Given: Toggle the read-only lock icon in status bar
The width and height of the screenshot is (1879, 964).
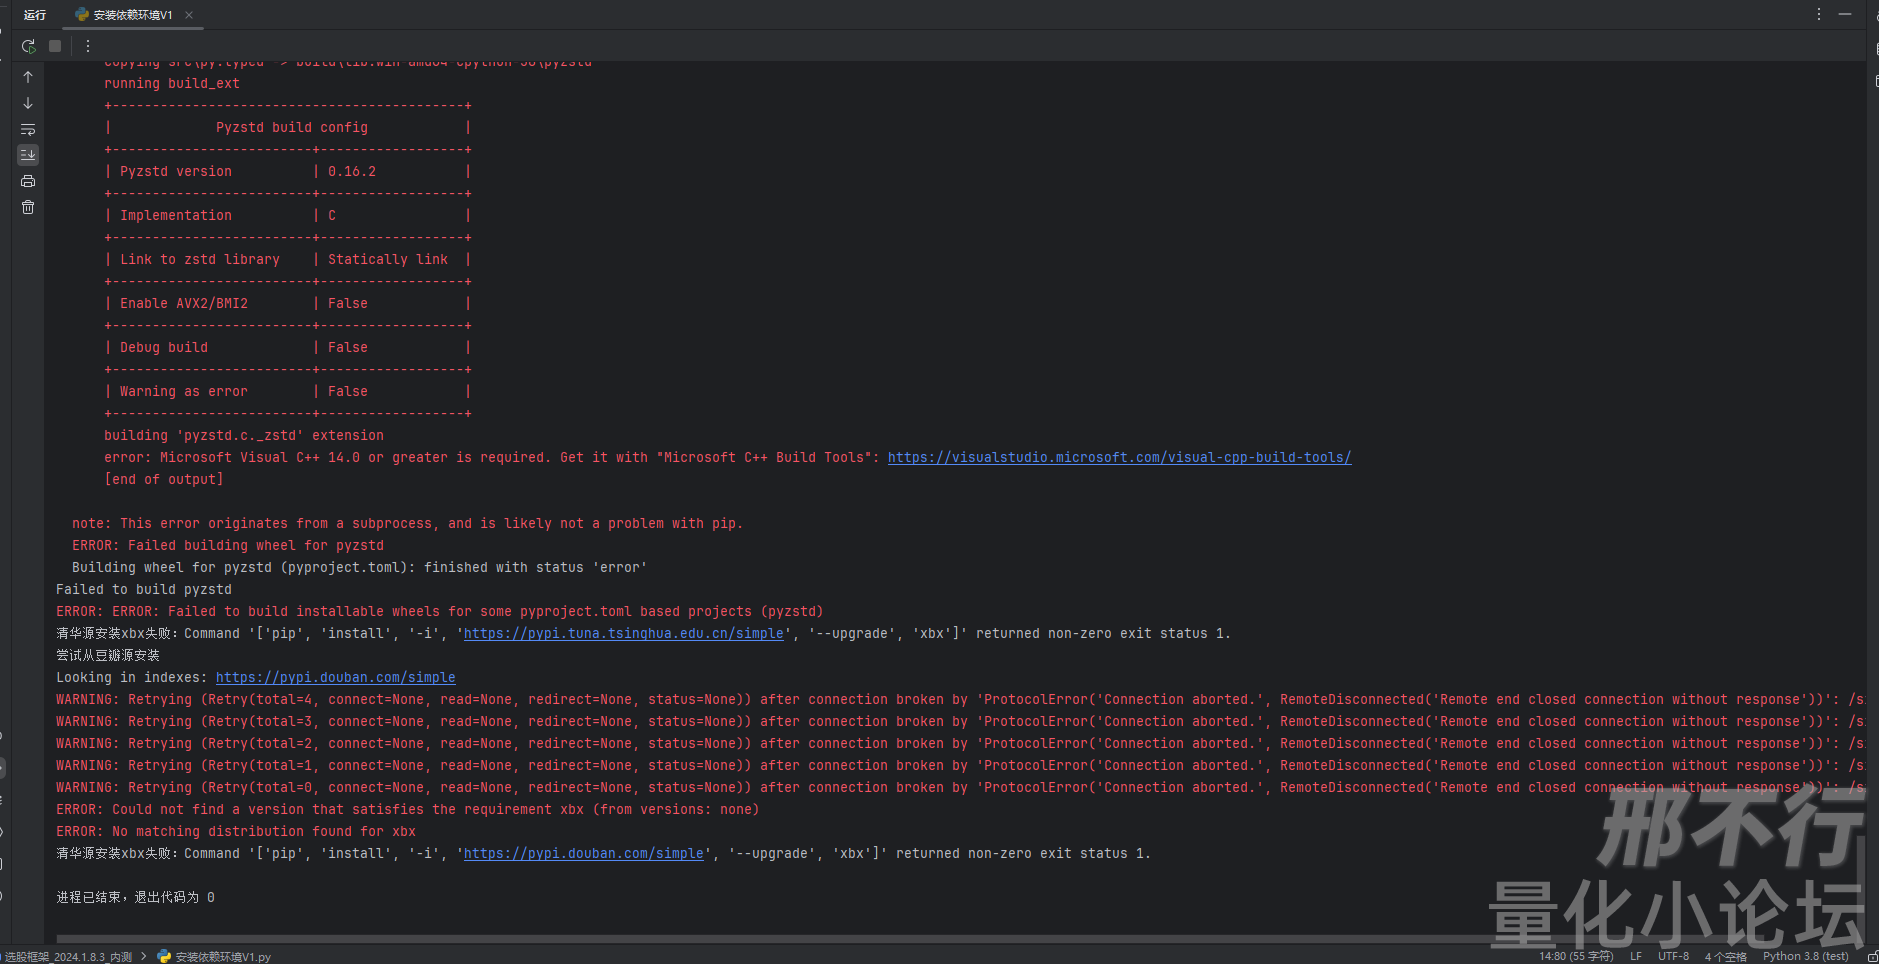Looking at the screenshot, I should (x=1872, y=956).
